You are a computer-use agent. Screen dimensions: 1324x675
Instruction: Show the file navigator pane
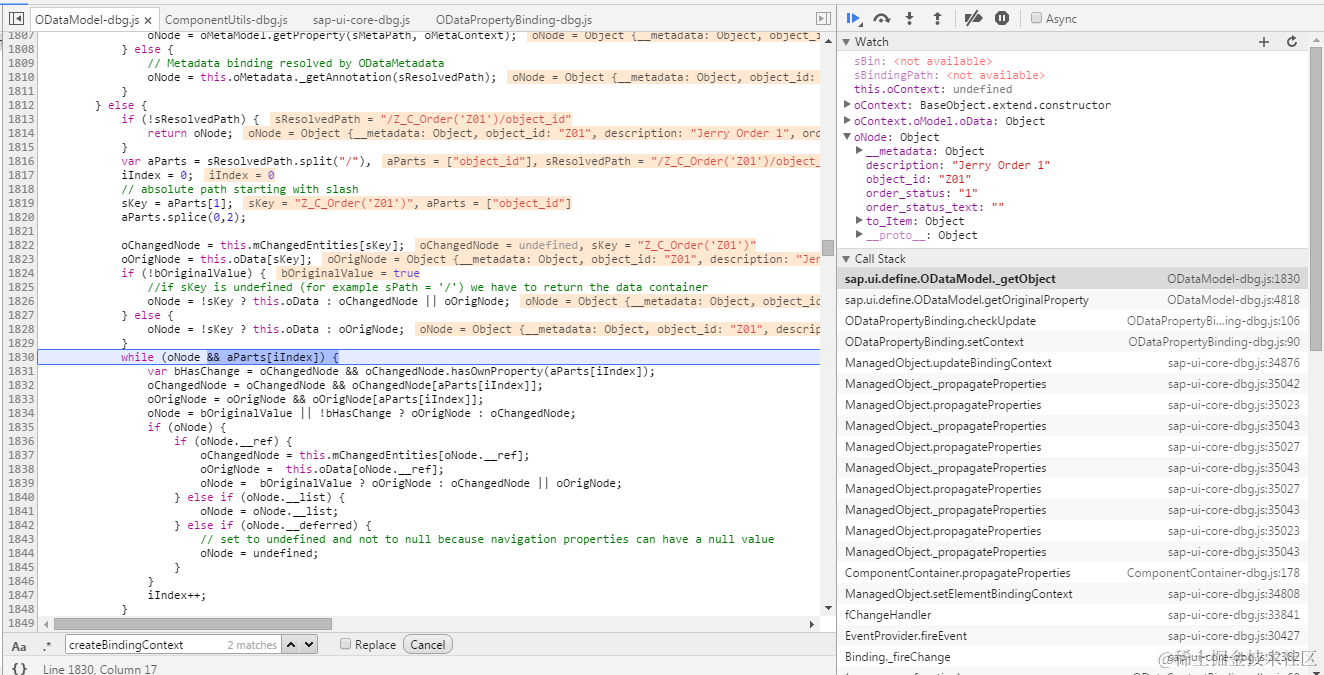[x=17, y=19]
